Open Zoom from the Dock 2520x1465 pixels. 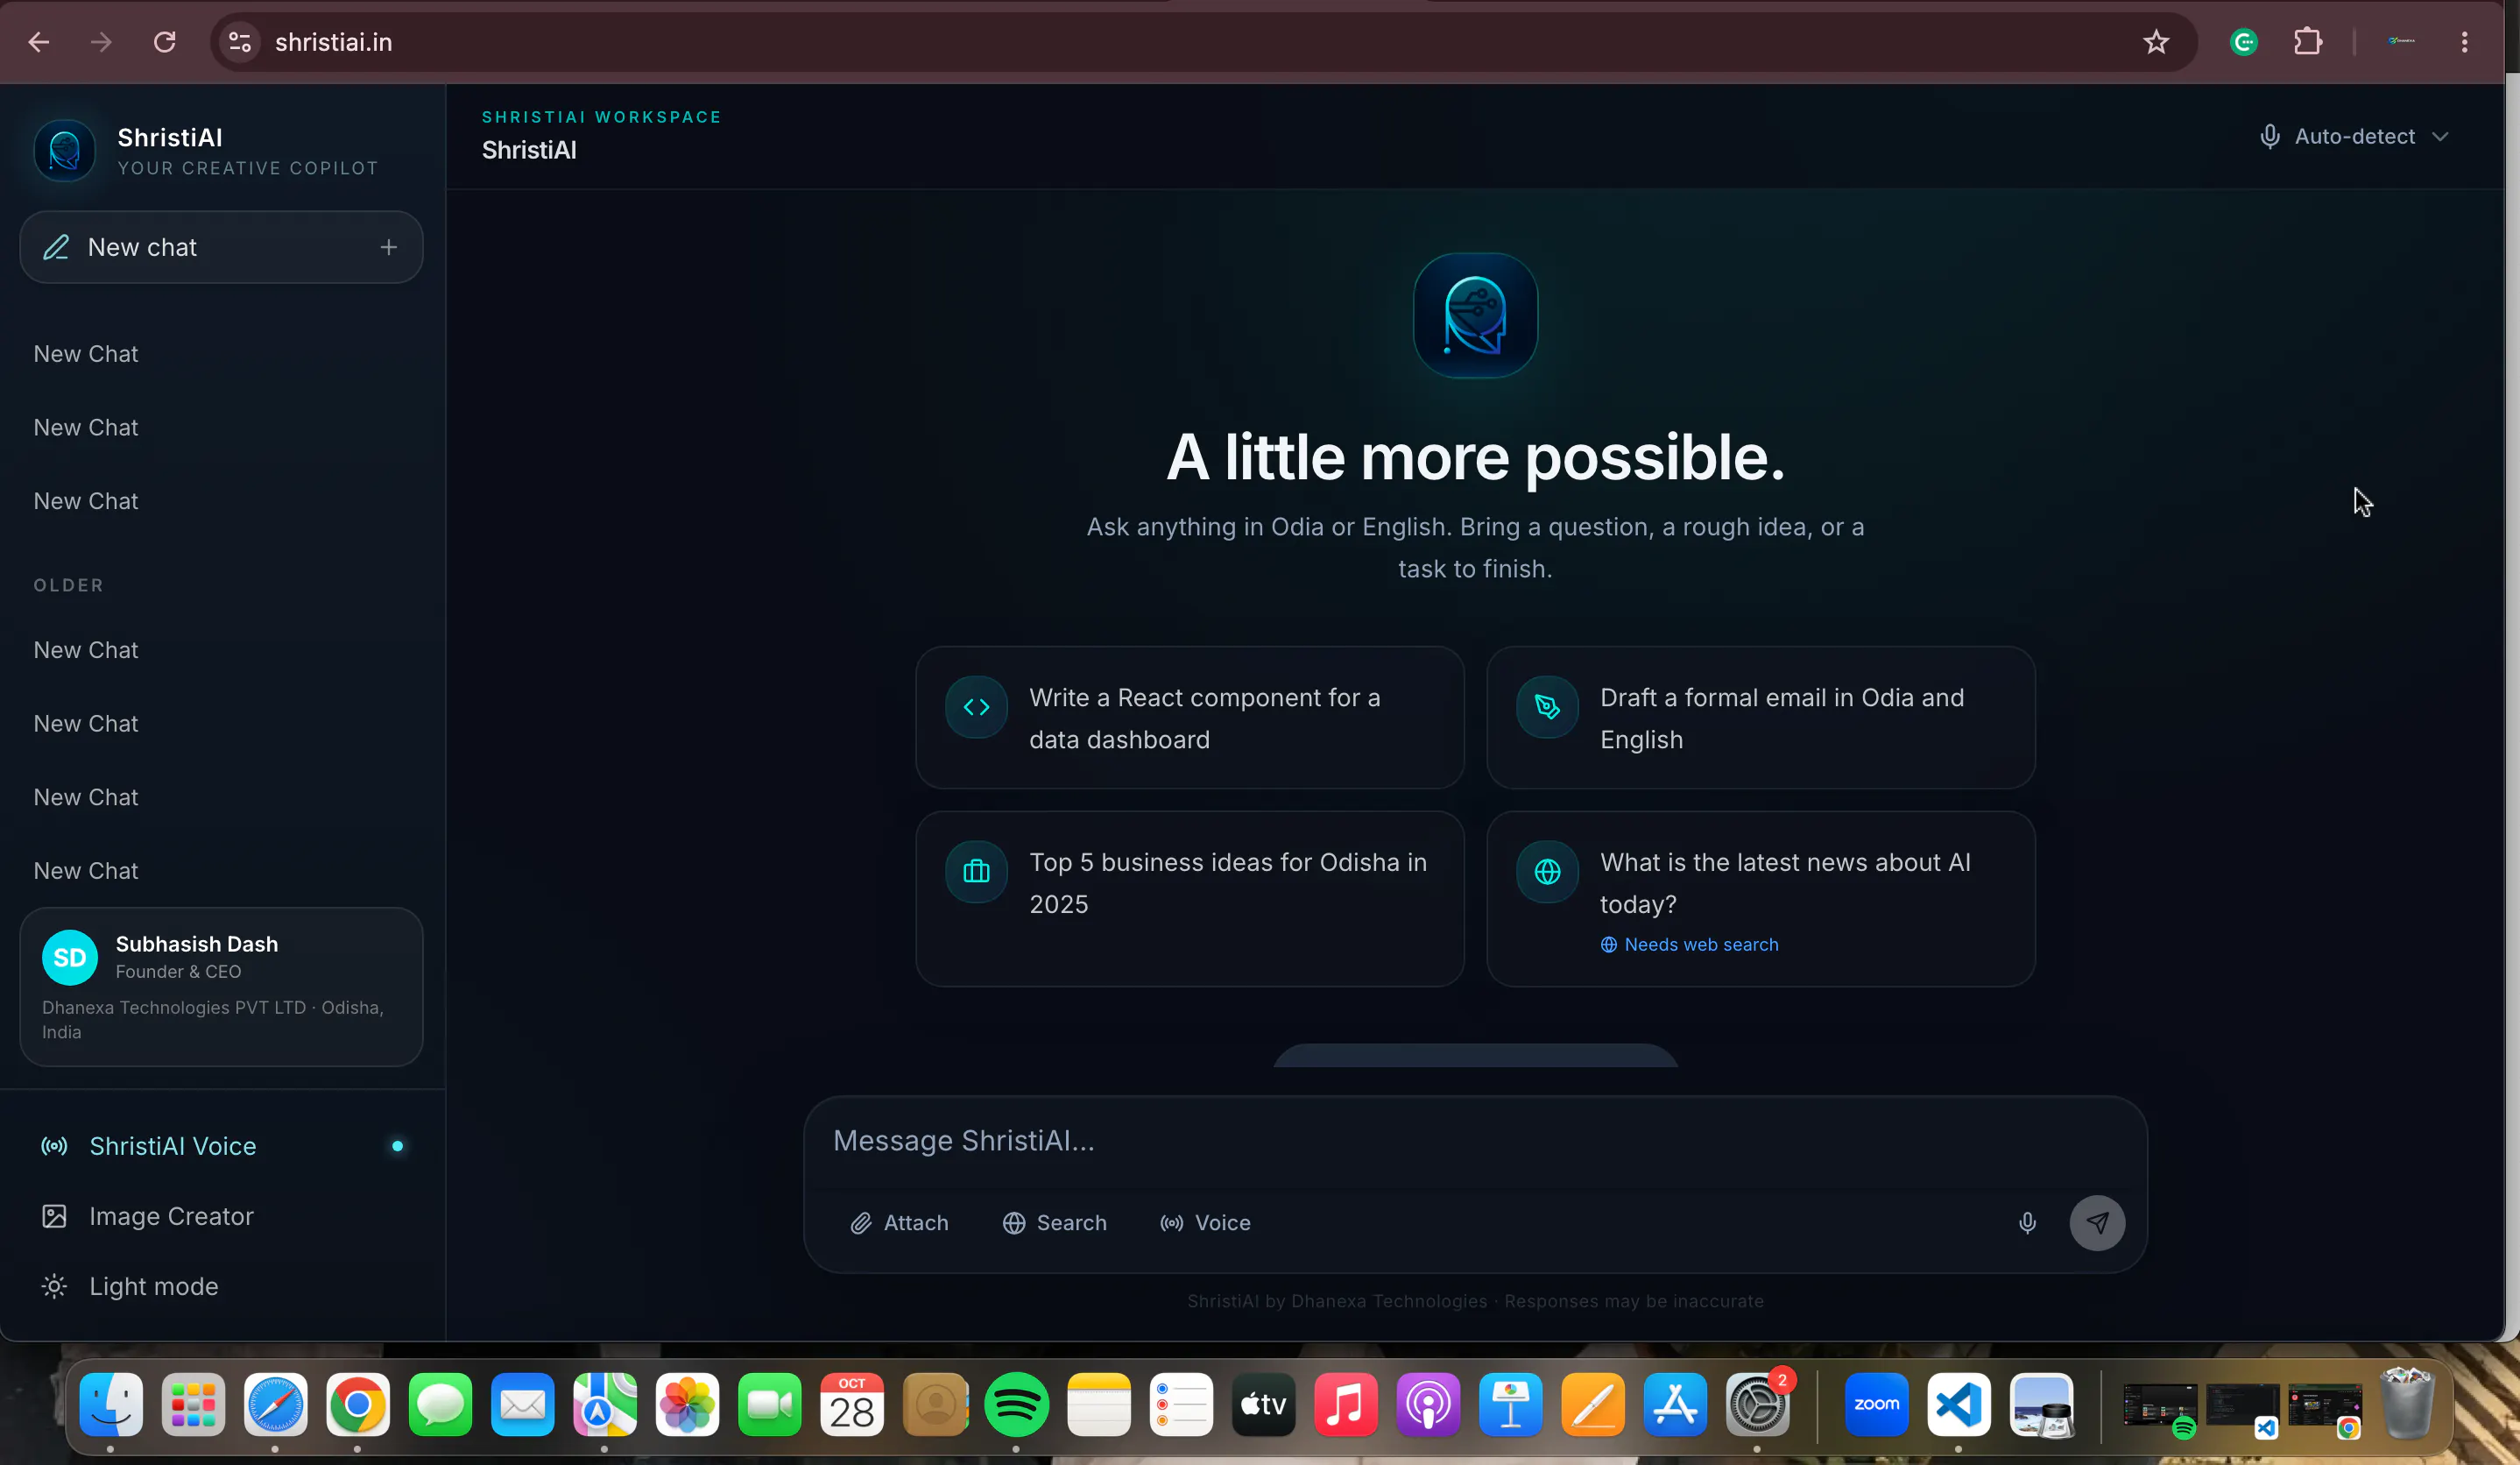1876,1404
